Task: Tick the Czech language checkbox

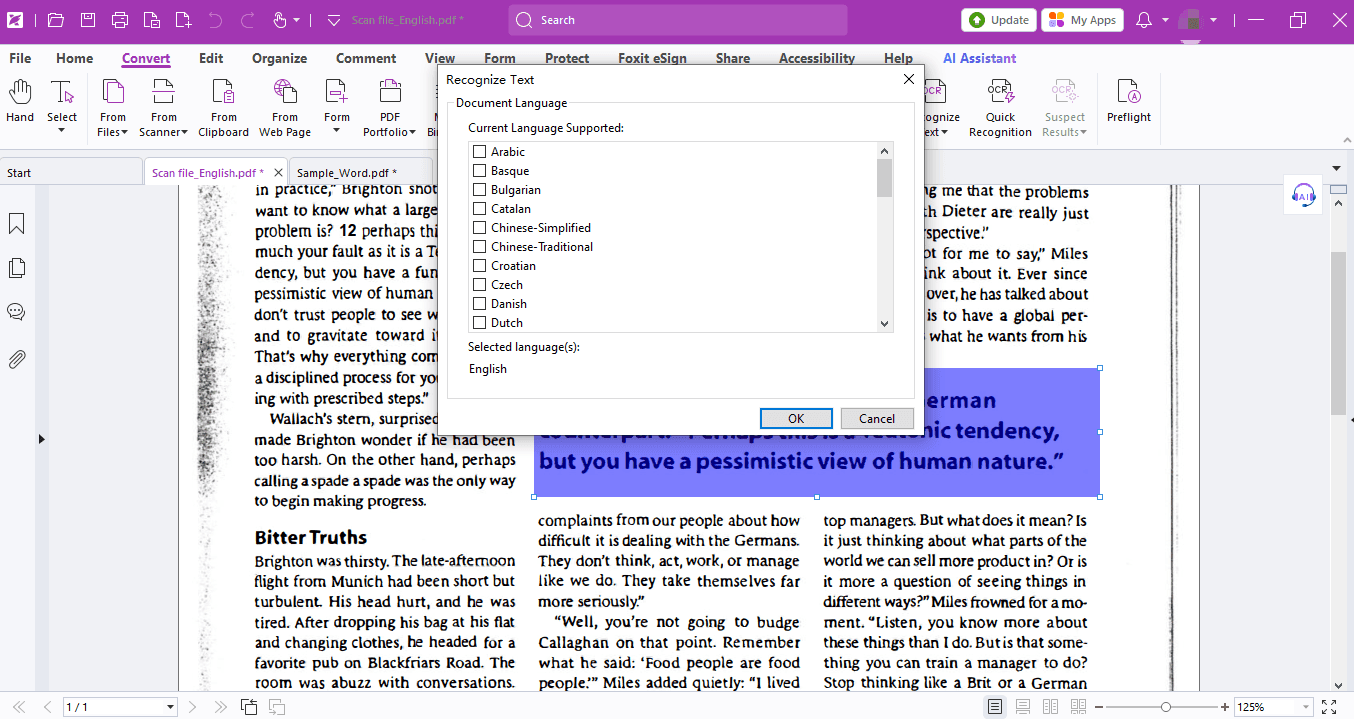Action: coord(480,285)
